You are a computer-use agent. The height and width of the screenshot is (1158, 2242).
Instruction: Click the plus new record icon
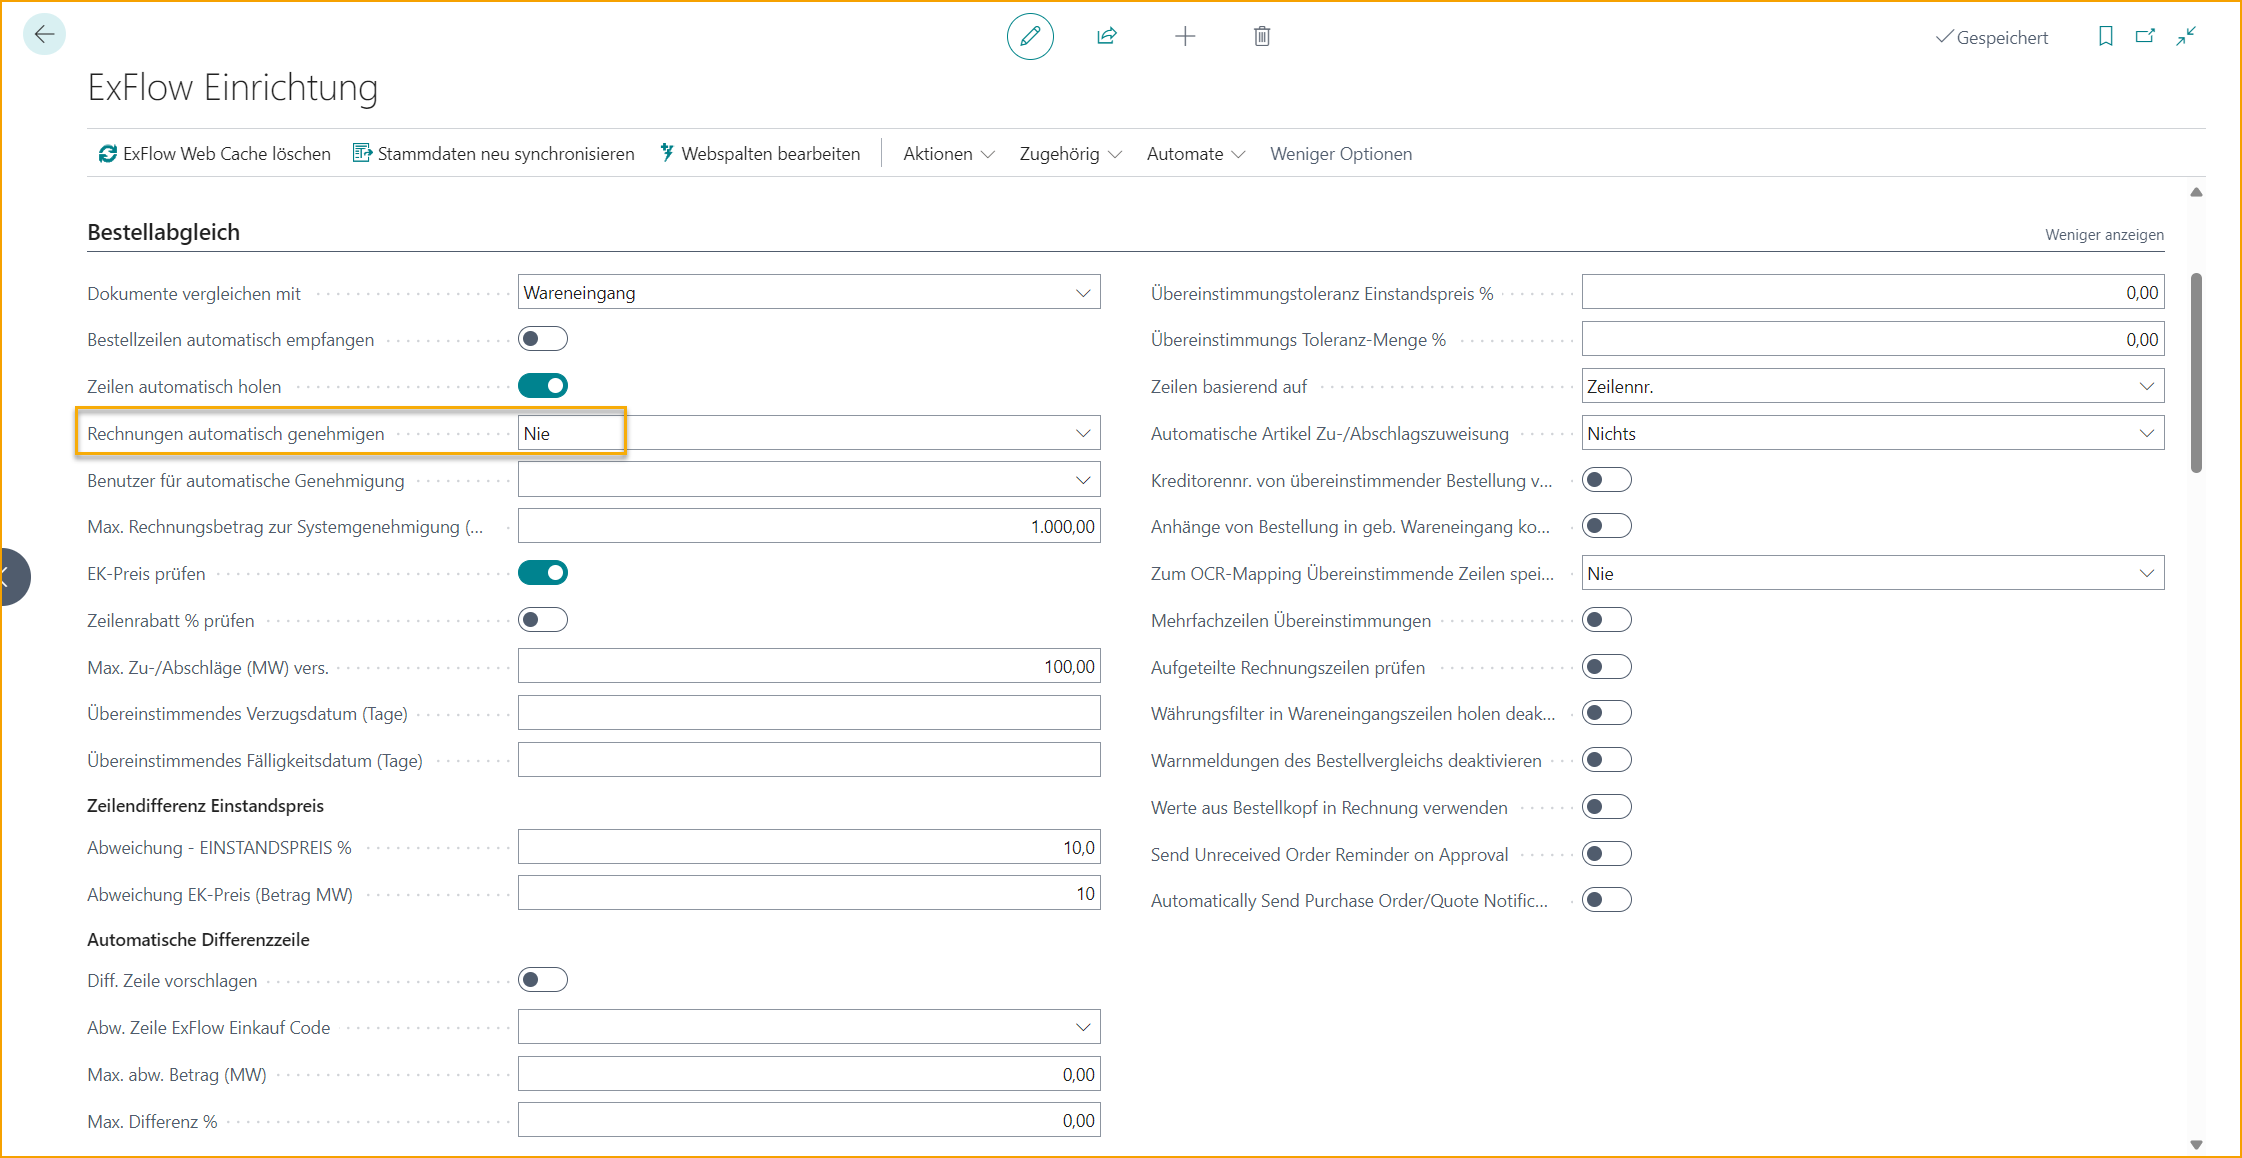pos(1185,37)
